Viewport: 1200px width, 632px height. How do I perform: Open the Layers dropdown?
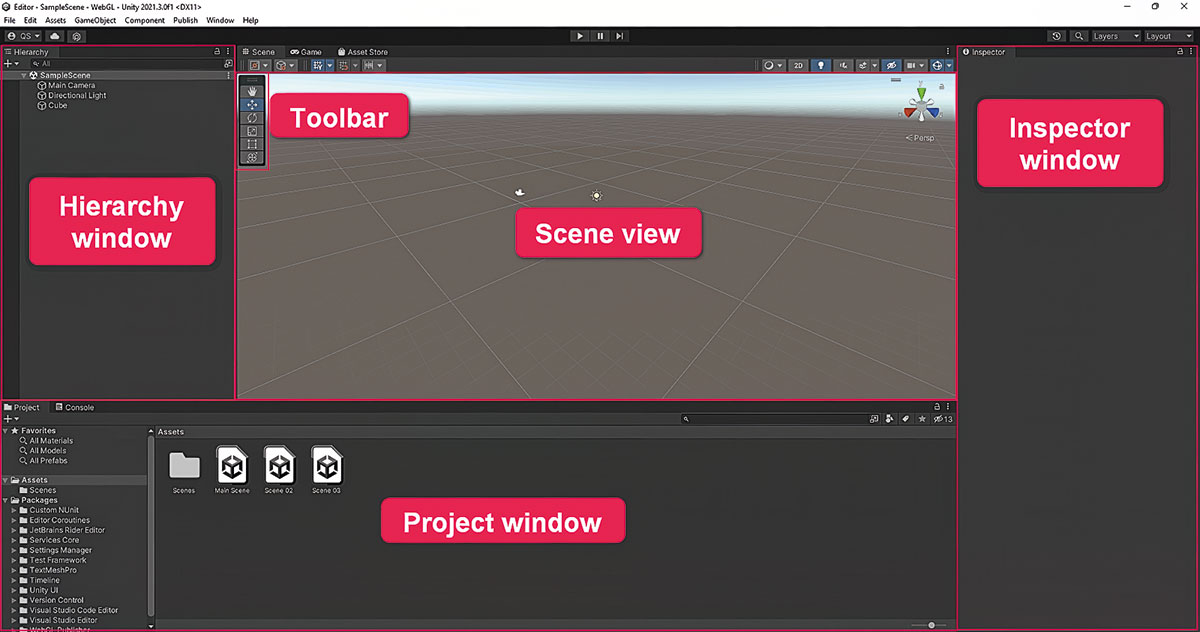[1115, 36]
